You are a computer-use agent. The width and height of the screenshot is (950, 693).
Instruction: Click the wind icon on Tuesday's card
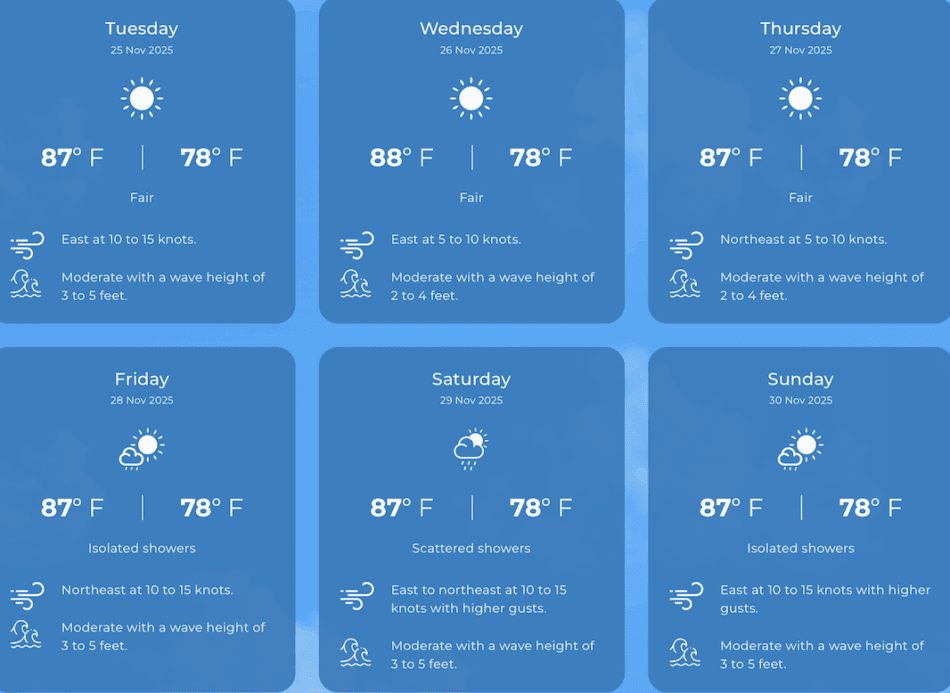tap(27, 244)
